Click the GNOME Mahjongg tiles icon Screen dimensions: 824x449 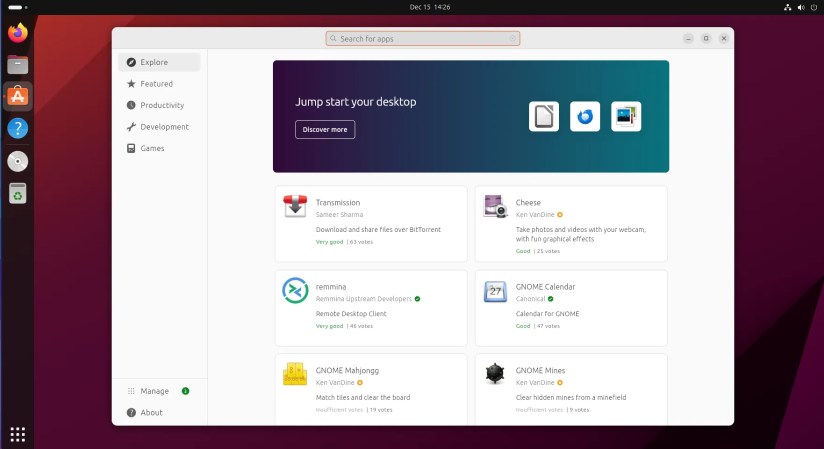pos(295,374)
